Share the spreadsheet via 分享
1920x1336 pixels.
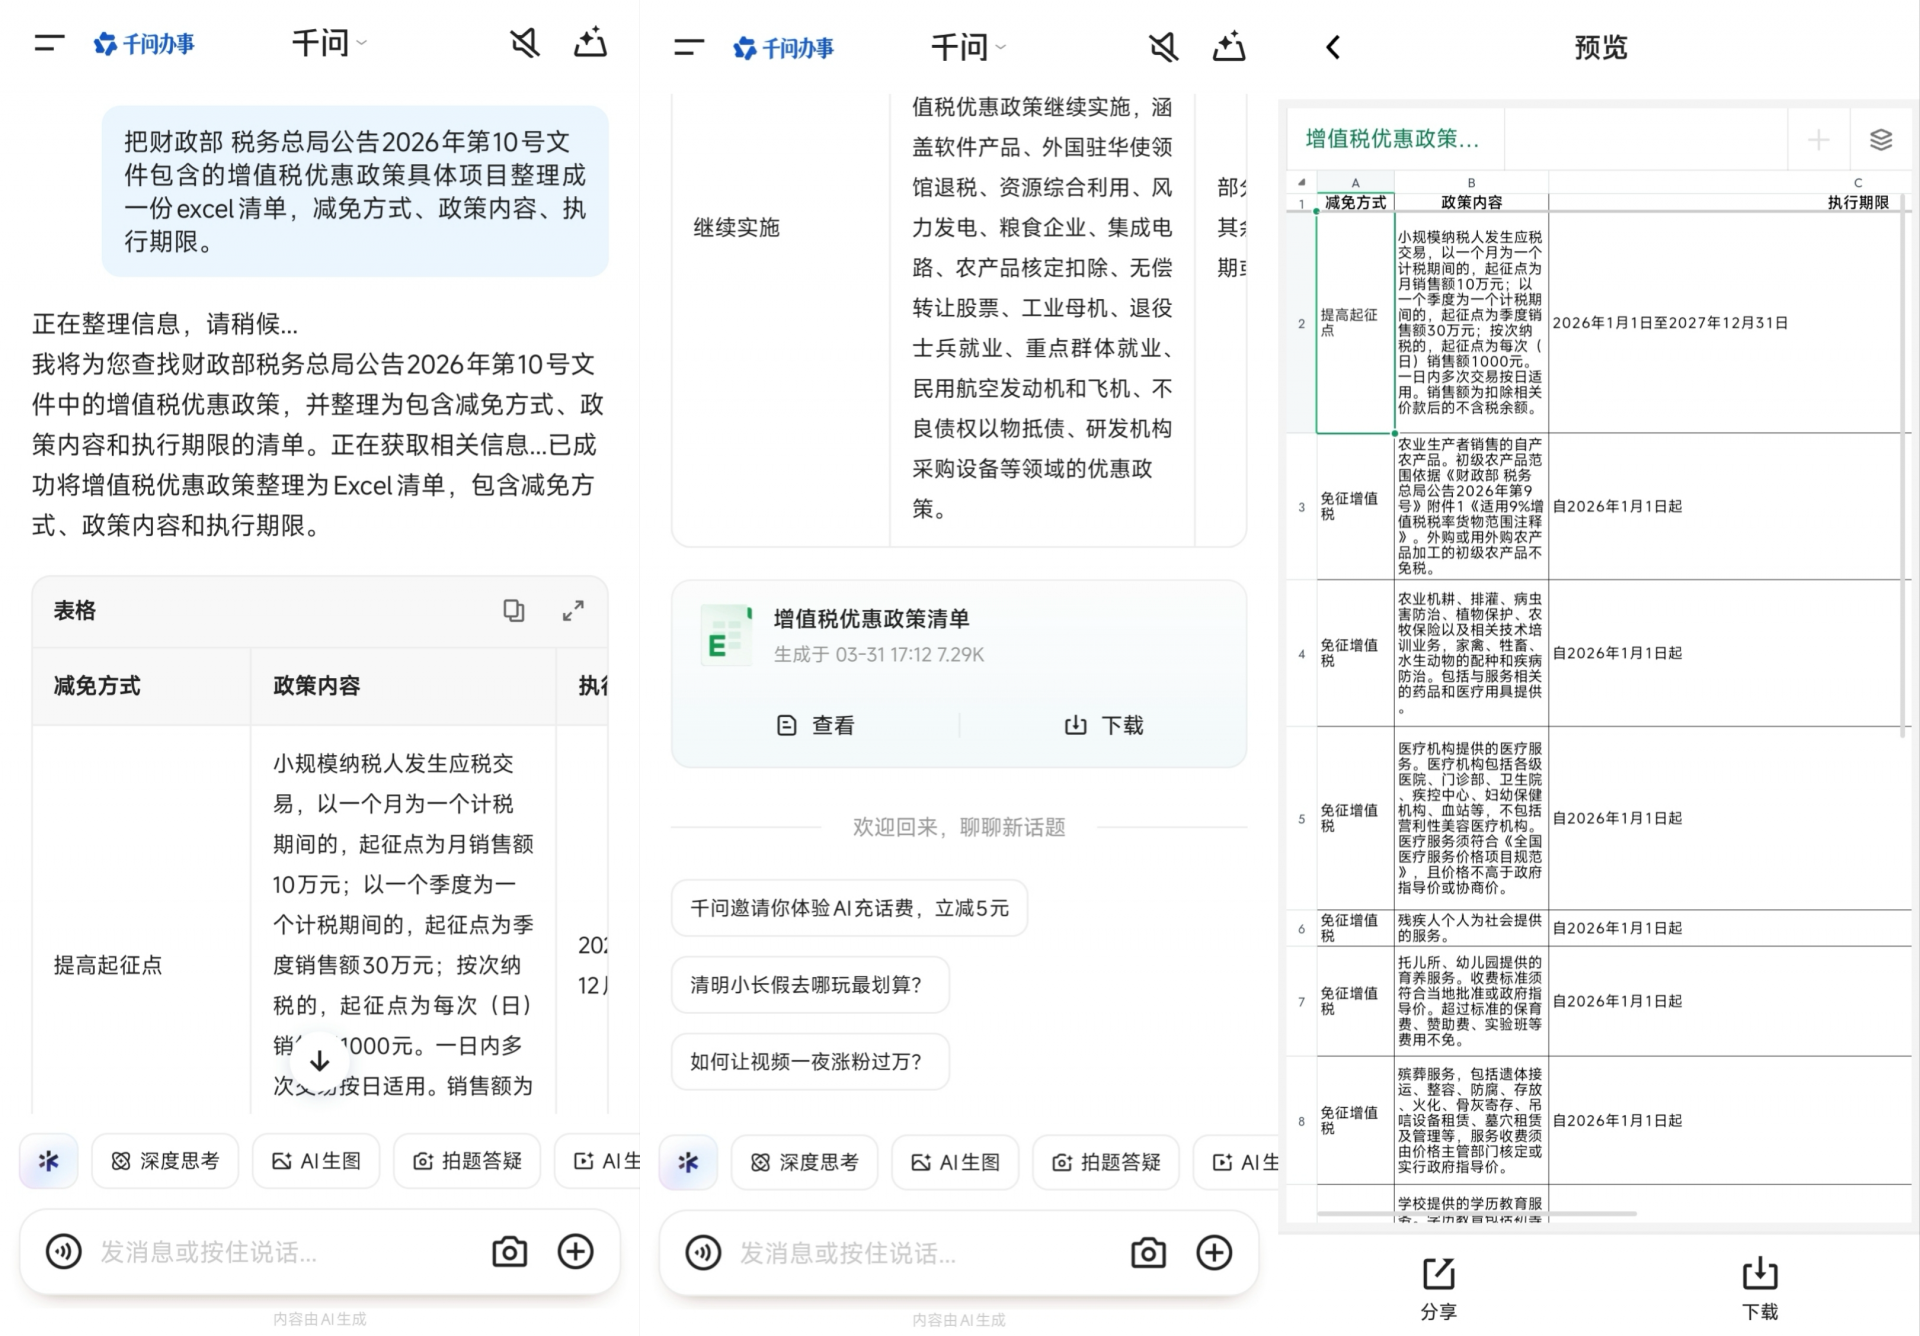coord(1438,1288)
